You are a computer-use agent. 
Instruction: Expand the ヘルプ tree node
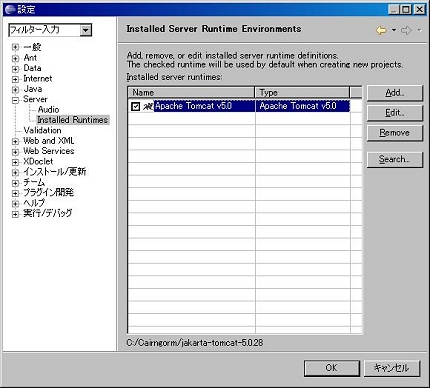point(15,203)
